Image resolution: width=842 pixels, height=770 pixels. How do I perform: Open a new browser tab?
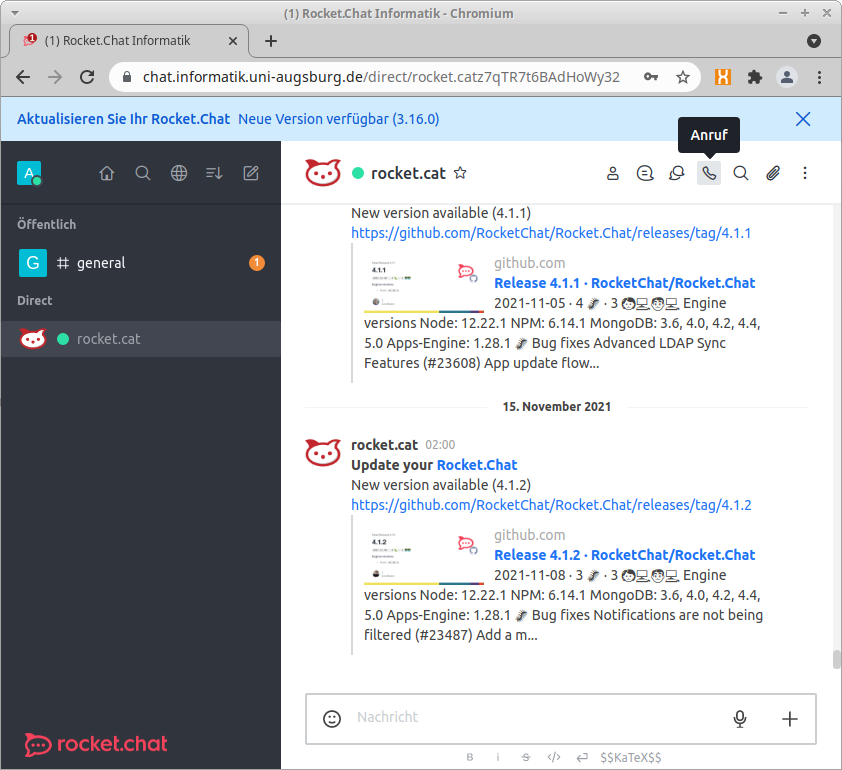click(x=271, y=41)
